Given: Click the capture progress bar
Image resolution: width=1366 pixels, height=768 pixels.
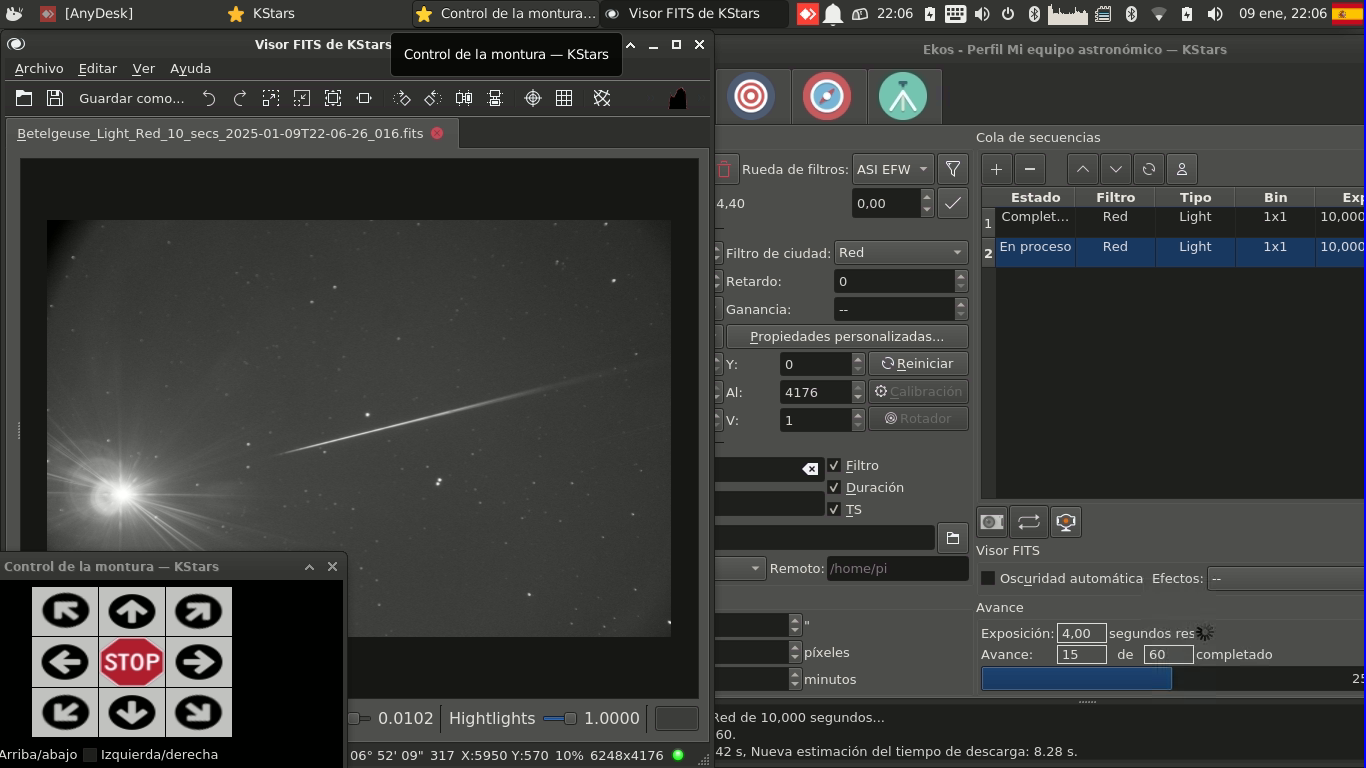Looking at the screenshot, I should (1173, 678).
